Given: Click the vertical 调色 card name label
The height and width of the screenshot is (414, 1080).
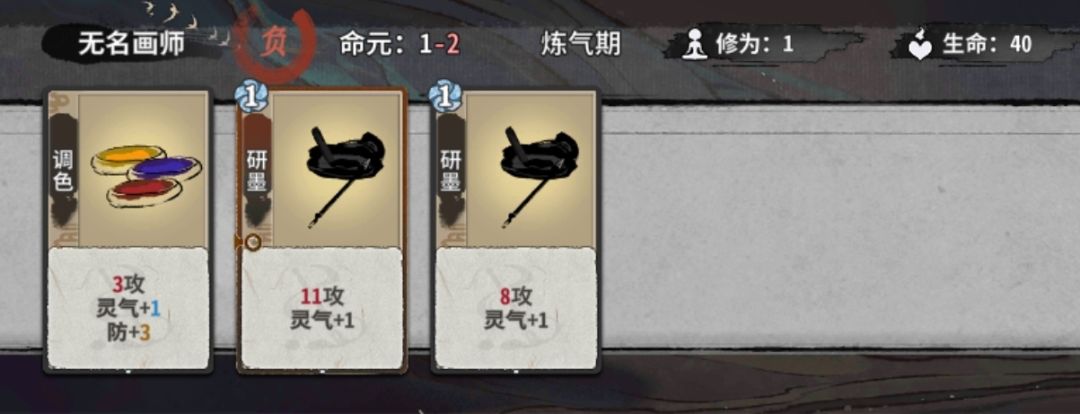Looking at the screenshot, I should tap(63, 171).
